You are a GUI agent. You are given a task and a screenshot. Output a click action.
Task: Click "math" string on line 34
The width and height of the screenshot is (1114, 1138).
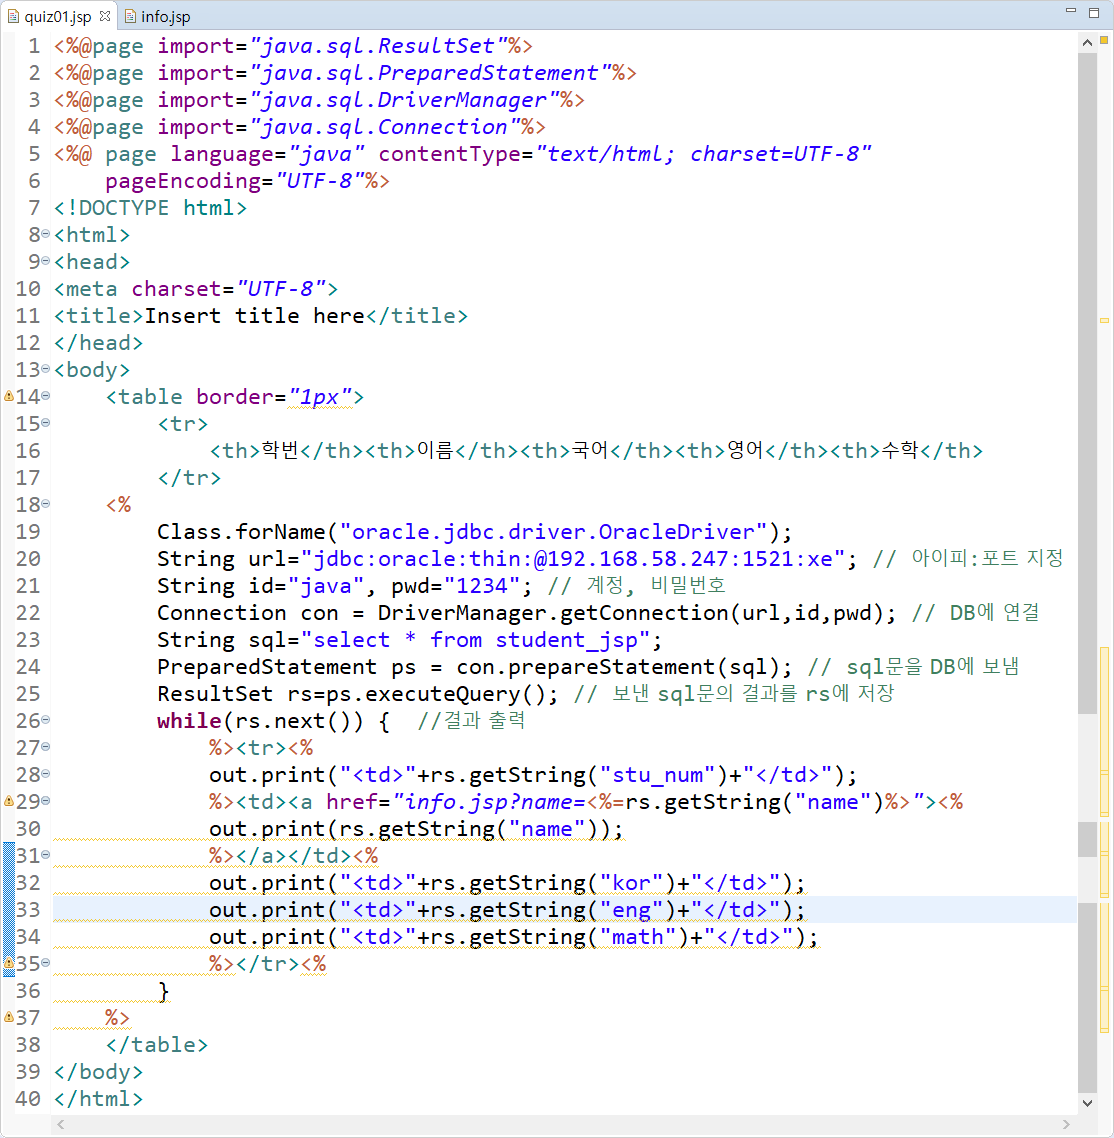point(644,937)
